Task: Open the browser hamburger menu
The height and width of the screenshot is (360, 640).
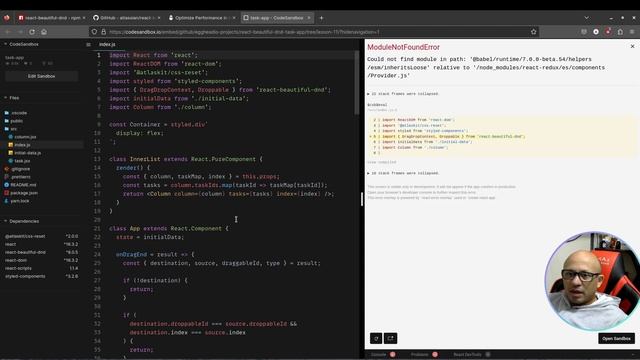Action: [632, 32]
